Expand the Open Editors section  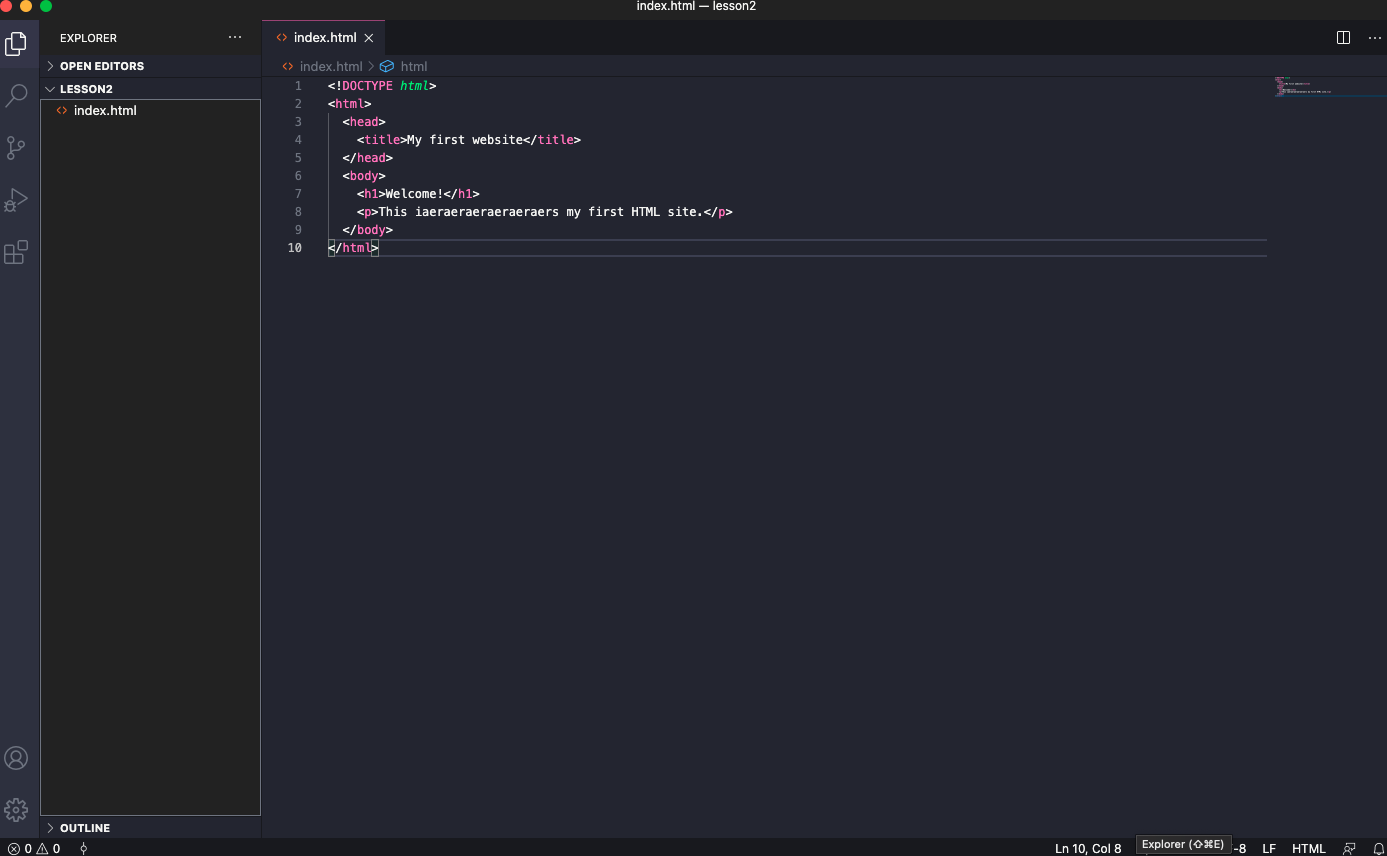click(x=101, y=66)
